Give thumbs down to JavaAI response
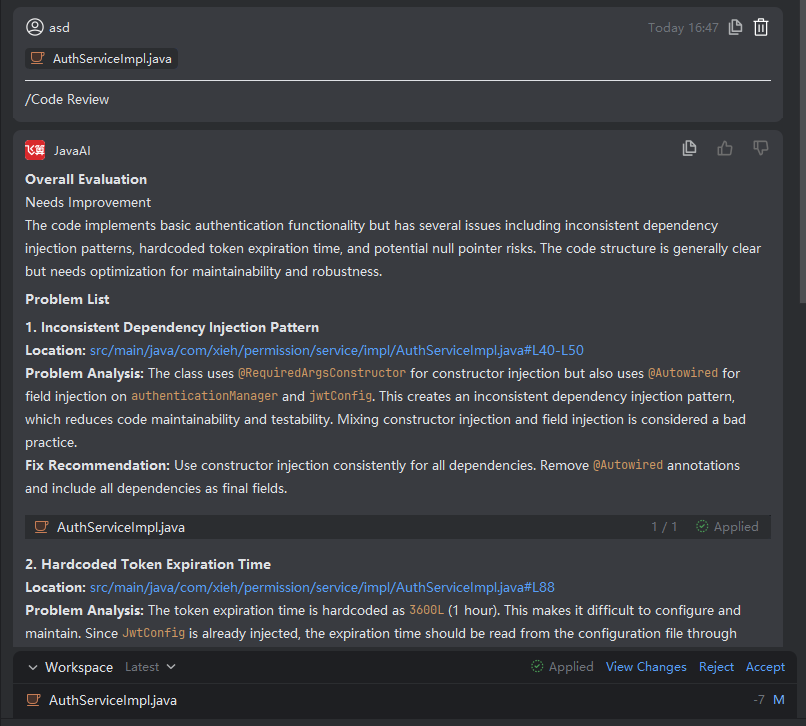The width and height of the screenshot is (806, 726). tap(761, 149)
